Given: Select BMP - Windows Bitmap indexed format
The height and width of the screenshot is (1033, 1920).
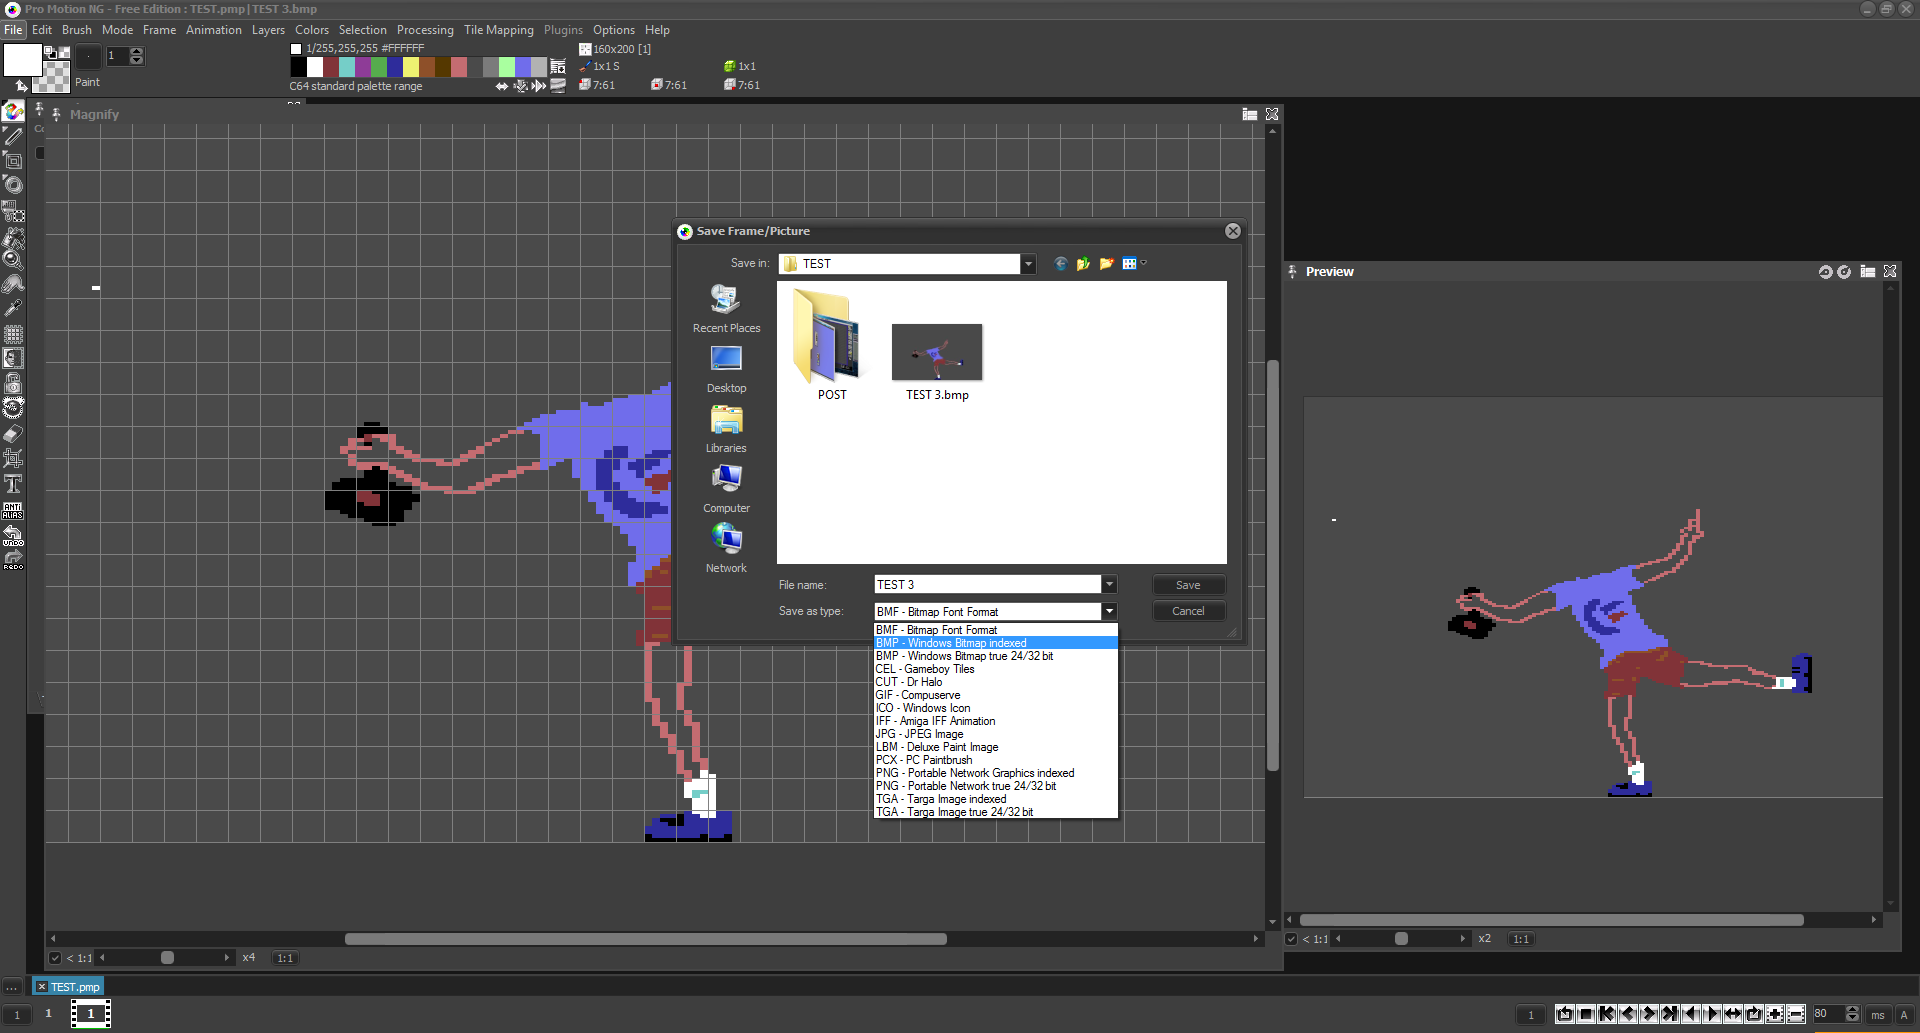Looking at the screenshot, I should coord(995,643).
